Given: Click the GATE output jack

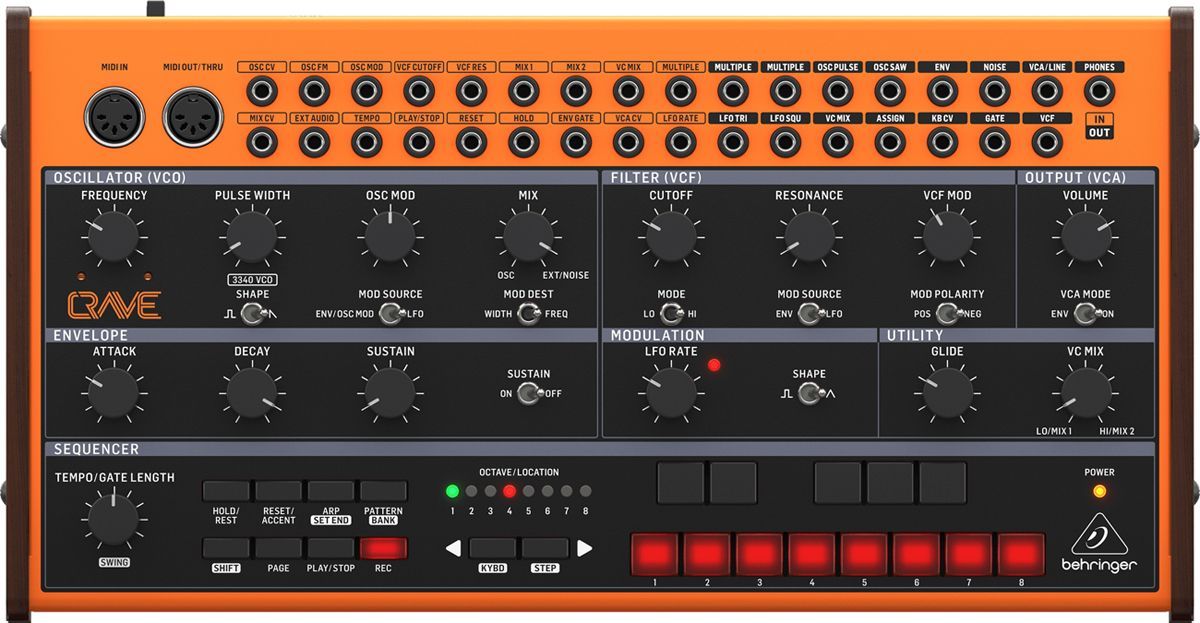Looking at the screenshot, I should [994, 143].
